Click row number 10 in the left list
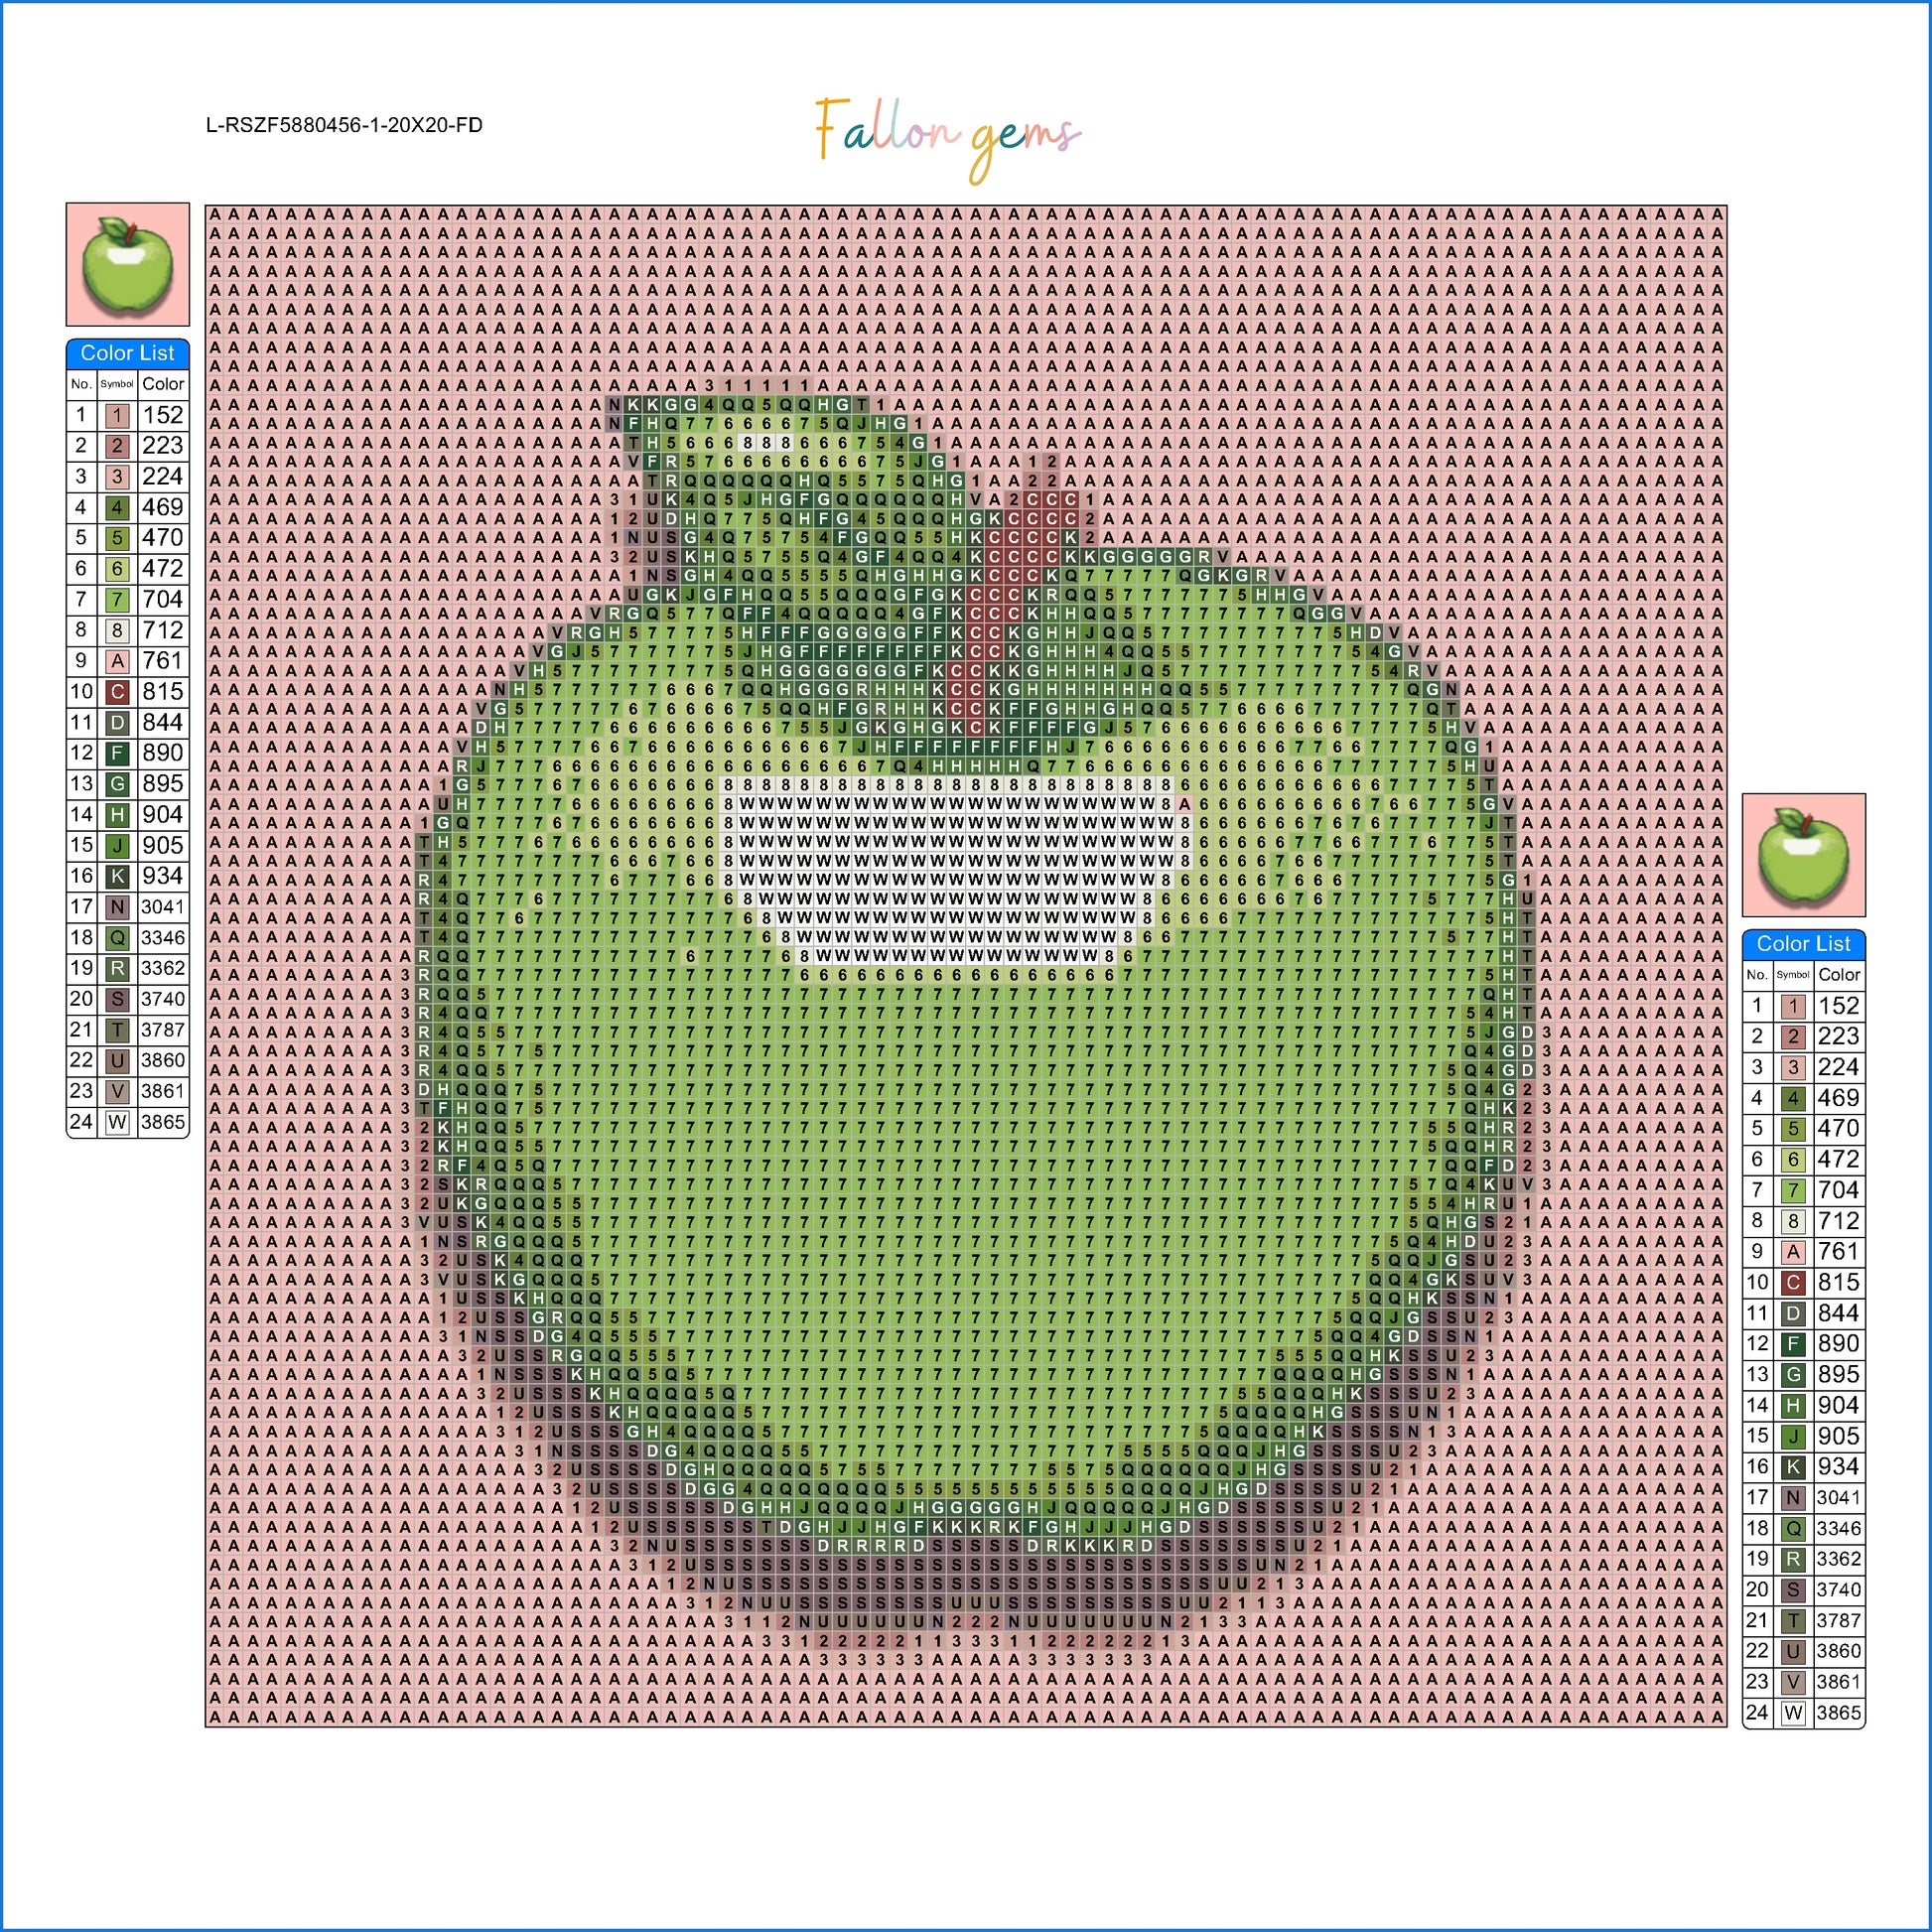Viewport: 1932px width, 1932px height. tap(81, 692)
